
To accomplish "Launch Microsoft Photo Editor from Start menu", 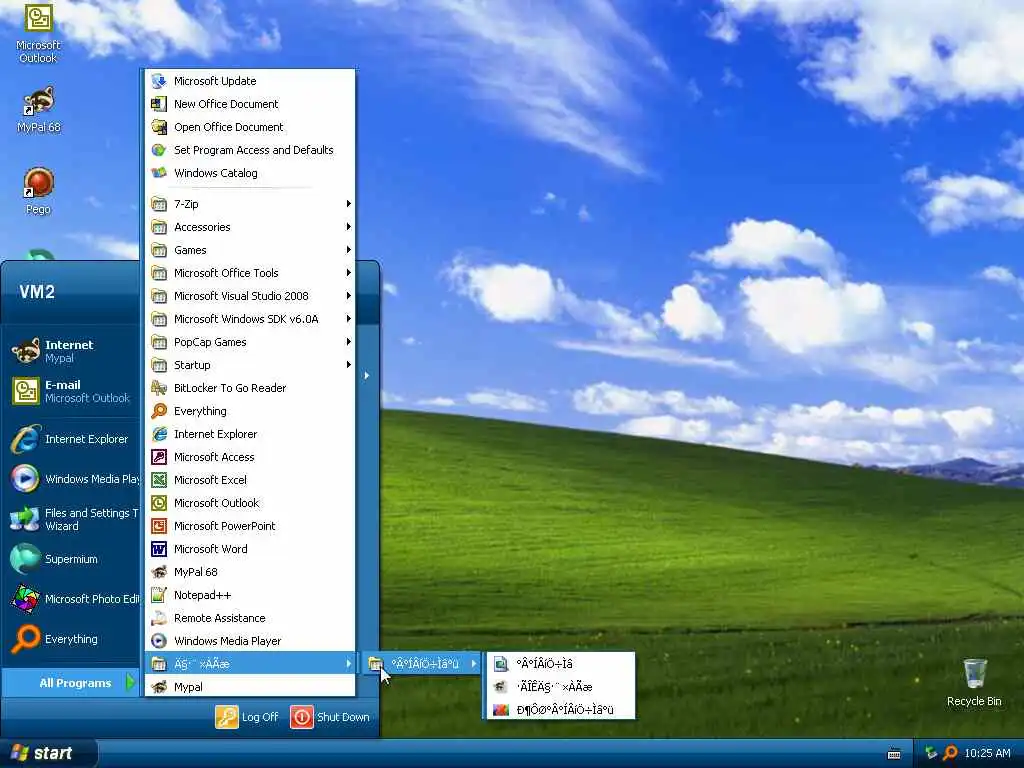I will (x=72, y=599).
